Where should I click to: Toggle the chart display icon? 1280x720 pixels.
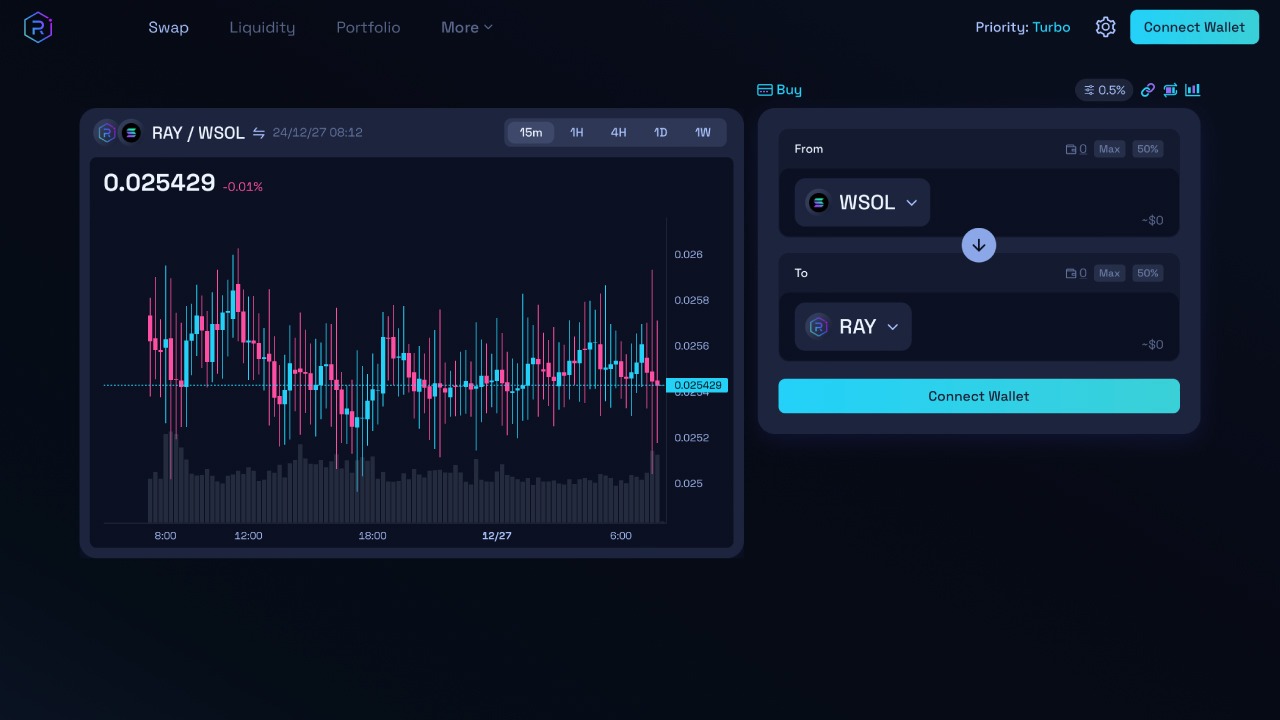pos(1192,90)
